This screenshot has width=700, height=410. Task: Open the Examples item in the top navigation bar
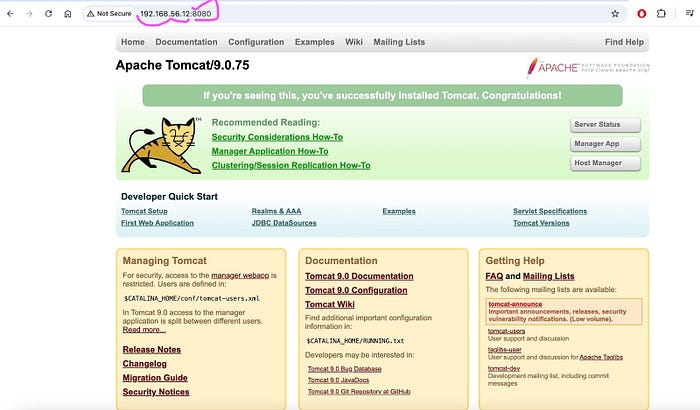tap(314, 42)
